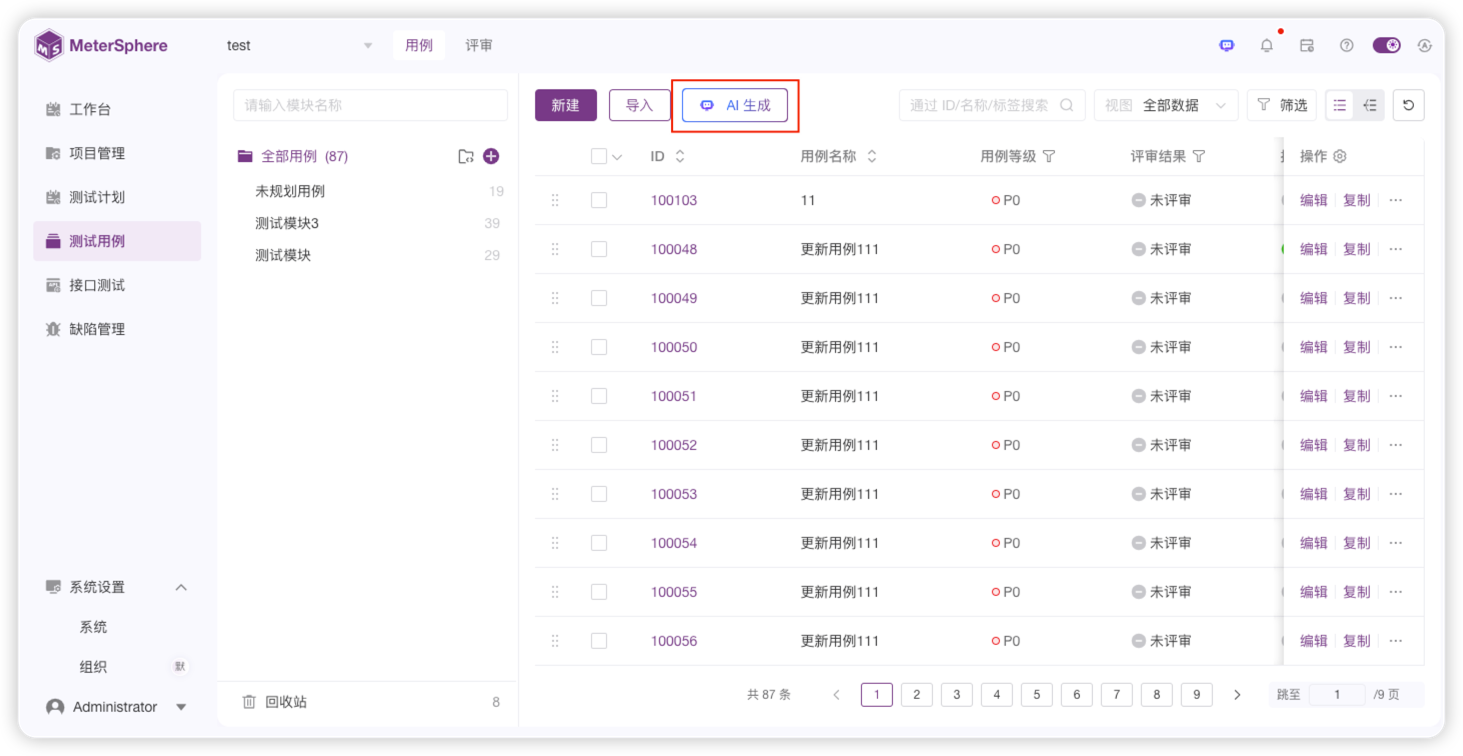The height and width of the screenshot is (756, 1463).
Task: Tick the select-all checkbox in the table header
Action: (x=599, y=156)
